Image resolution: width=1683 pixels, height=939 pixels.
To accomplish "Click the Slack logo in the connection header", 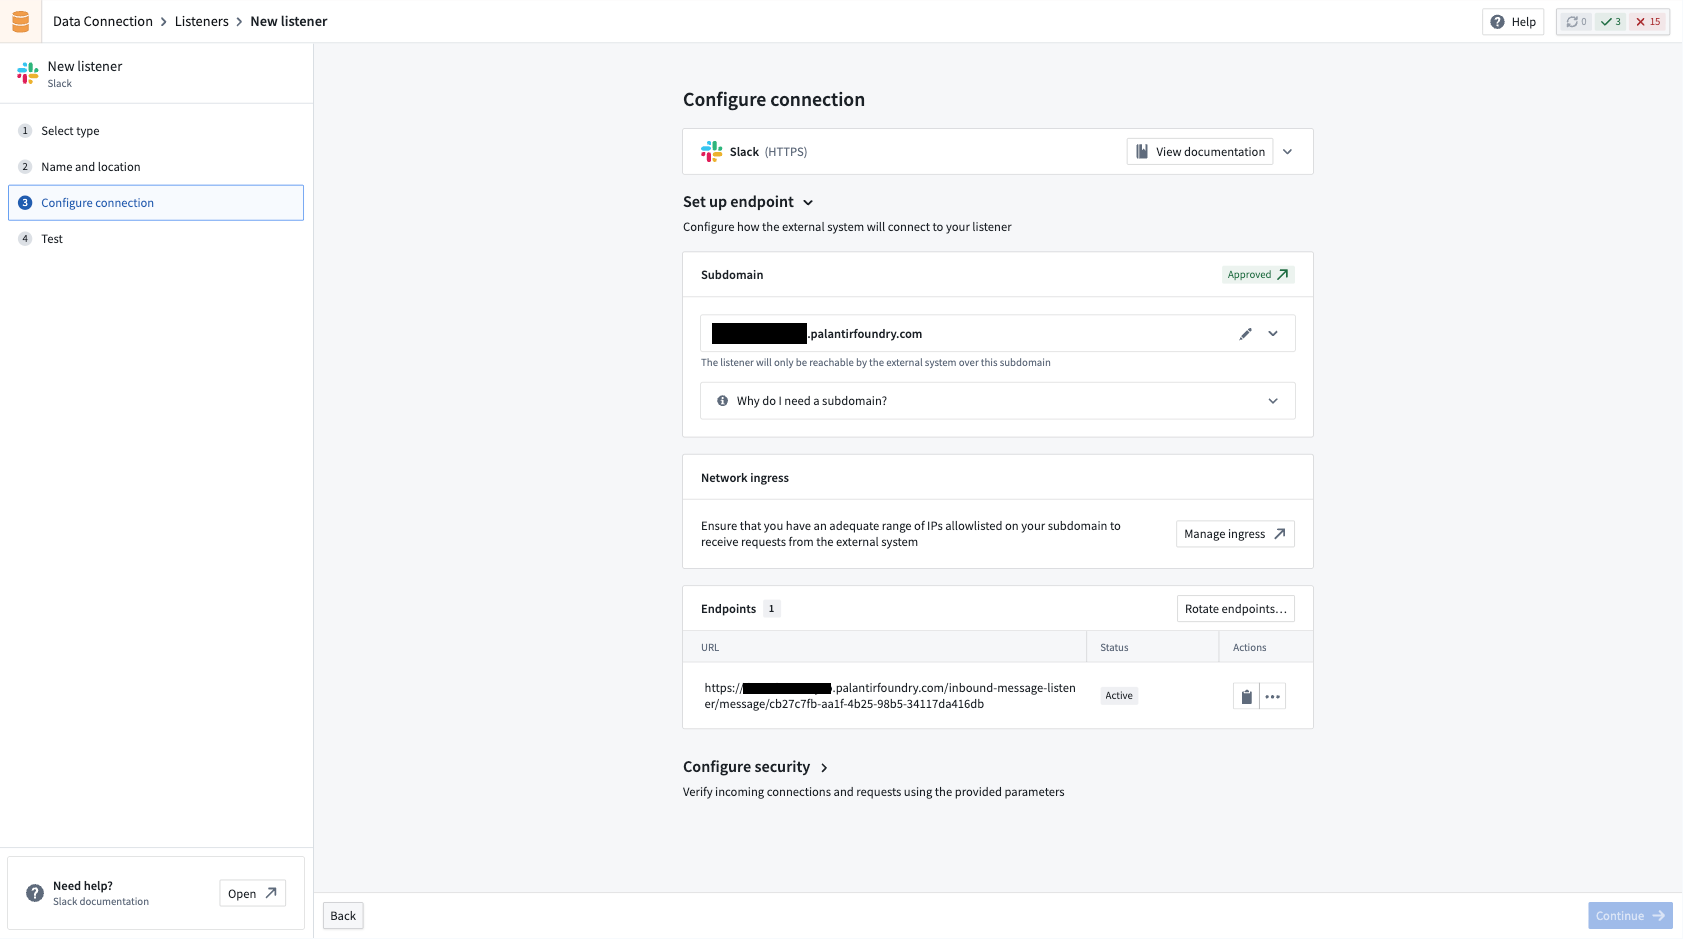I will [711, 151].
